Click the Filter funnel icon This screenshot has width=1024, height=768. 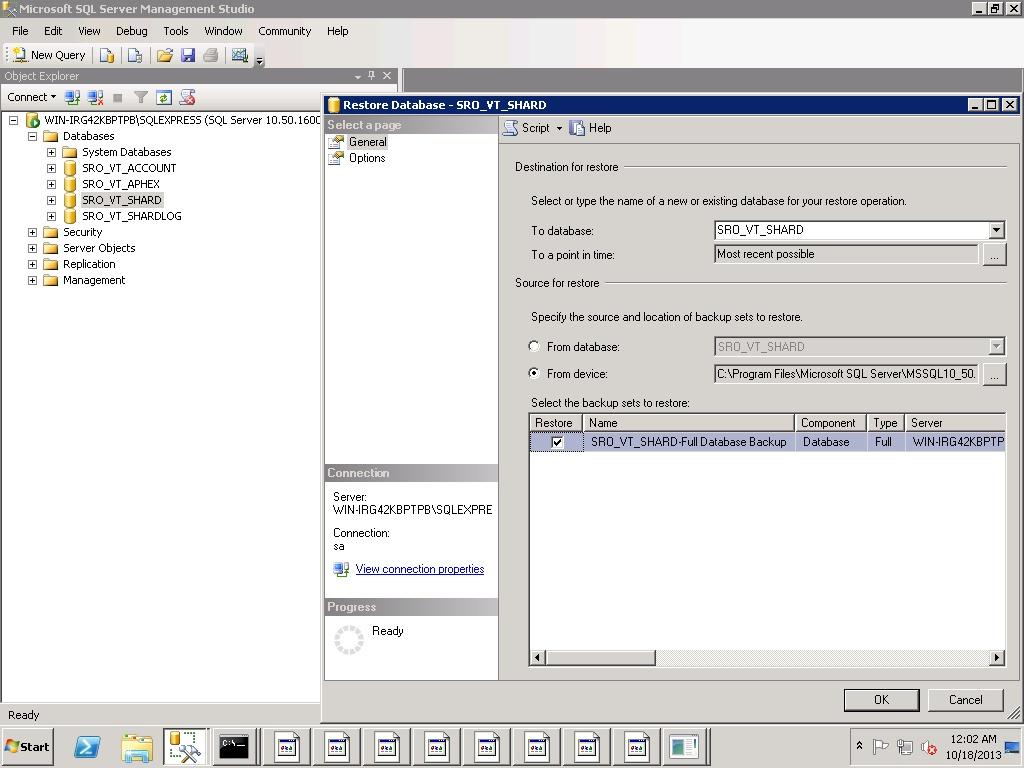tap(140, 97)
